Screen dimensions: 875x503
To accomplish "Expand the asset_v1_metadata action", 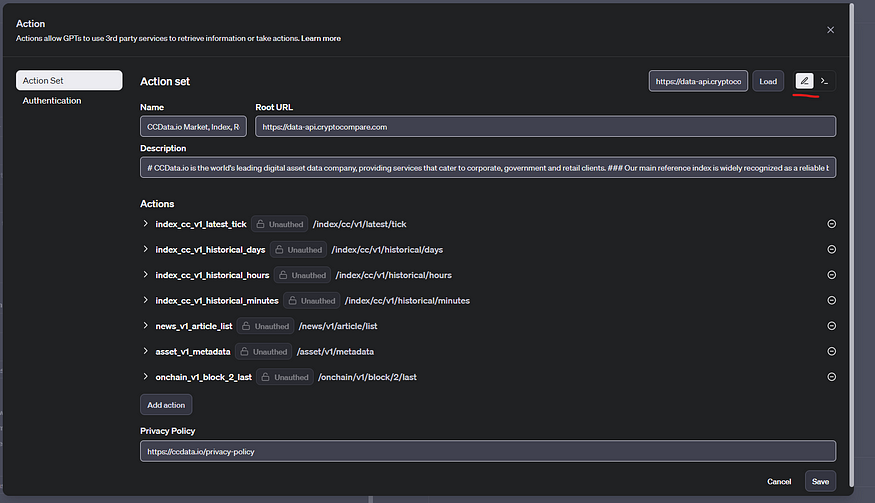I will click(146, 351).
